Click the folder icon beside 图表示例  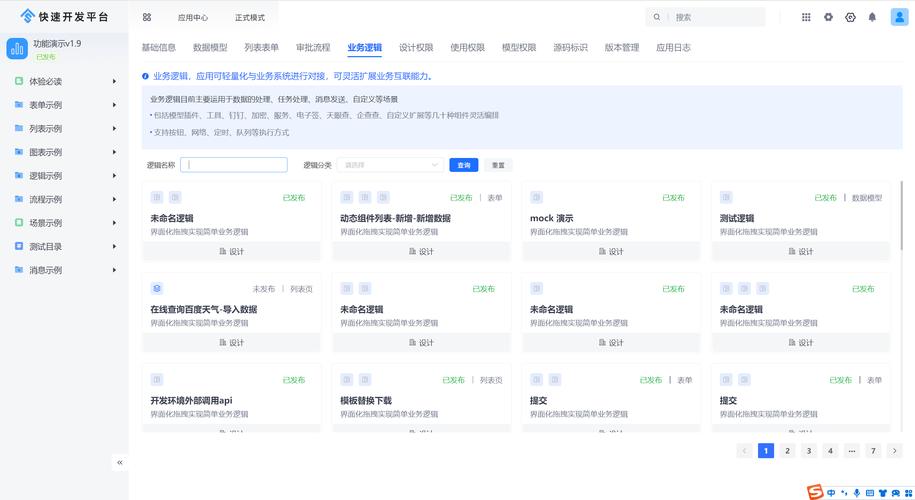tap(19, 152)
